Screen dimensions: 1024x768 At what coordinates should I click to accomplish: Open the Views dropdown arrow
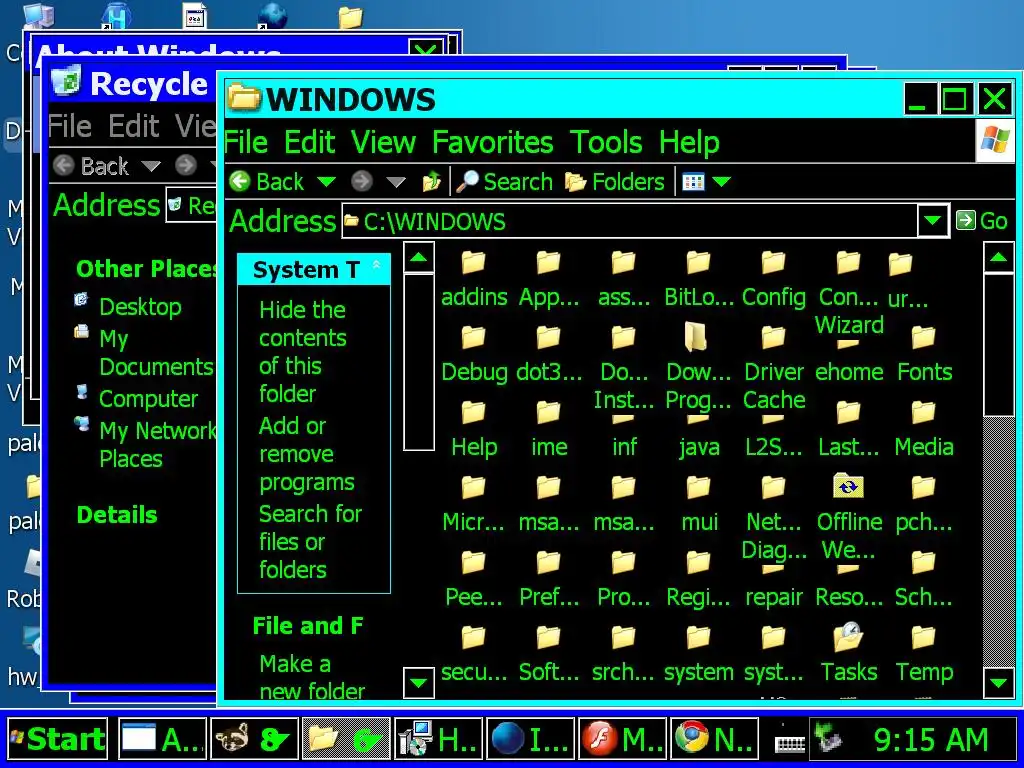[722, 182]
